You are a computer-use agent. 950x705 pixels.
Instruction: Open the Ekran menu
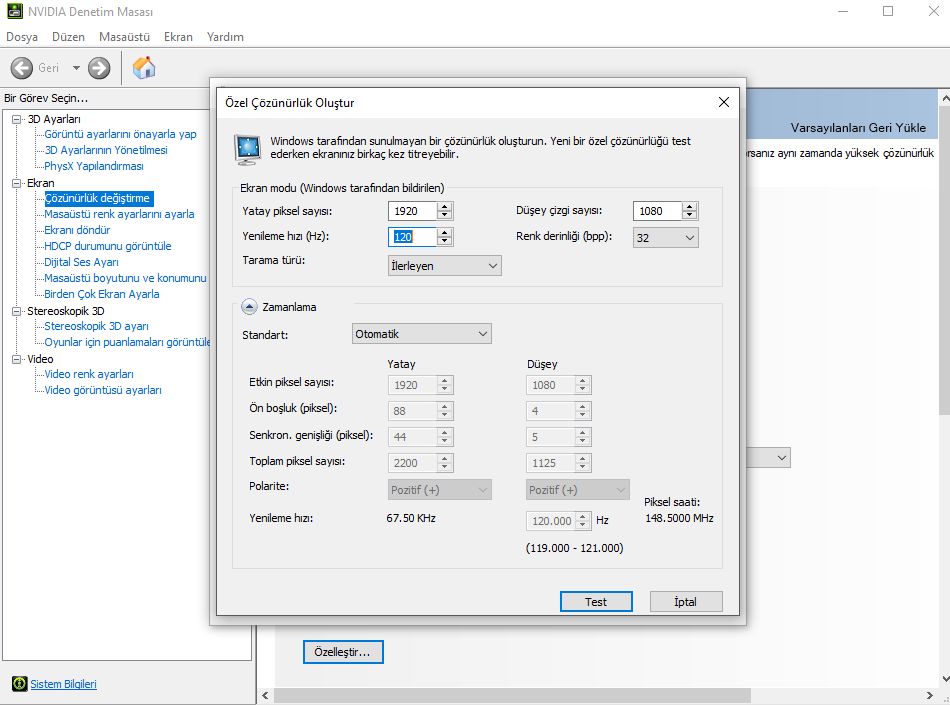178,37
